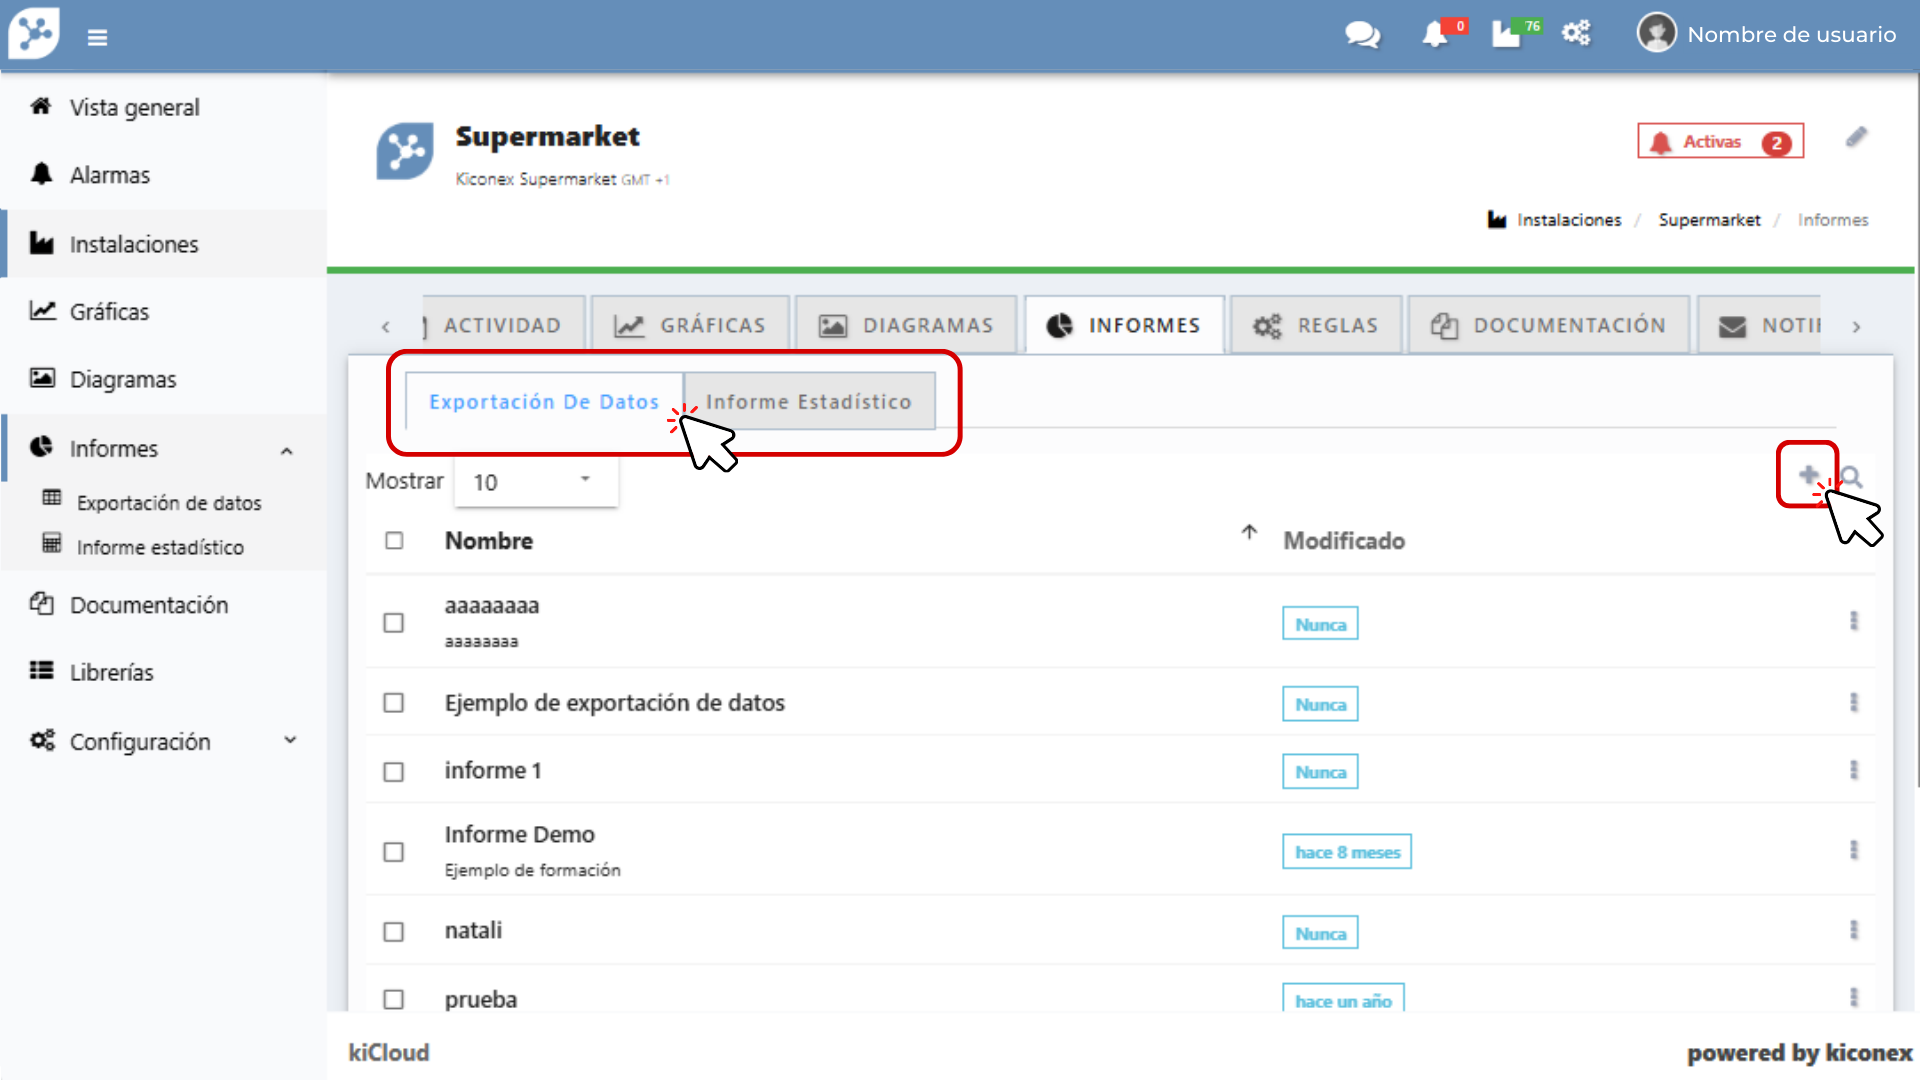This screenshot has width=1920, height=1080.
Task: Click the installations counter icon in header
Action: 1508,35
